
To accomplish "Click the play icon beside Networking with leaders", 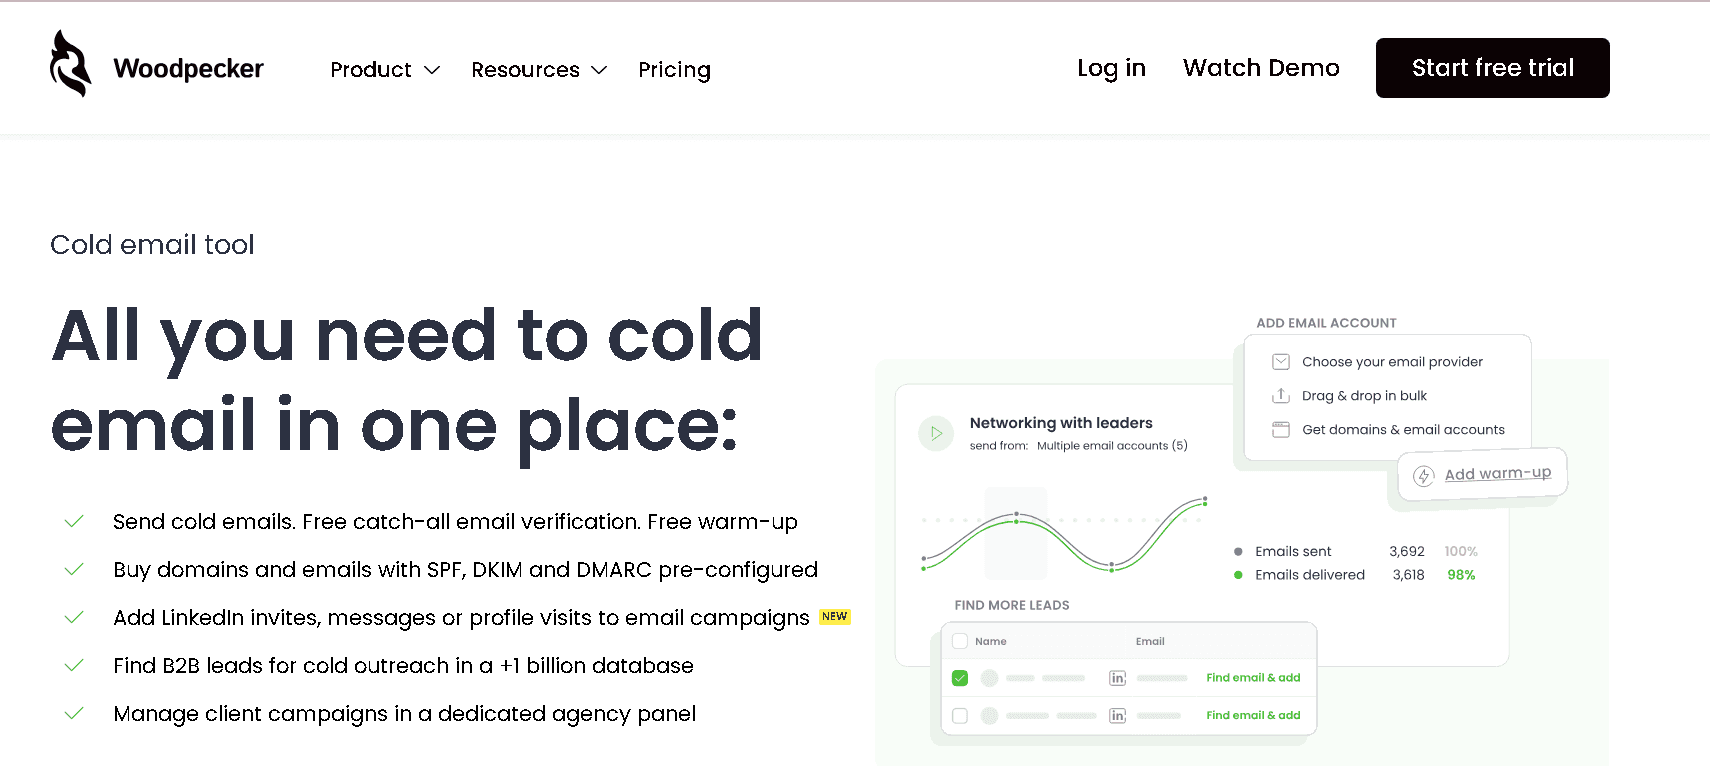I will click(x=936, y=433).
